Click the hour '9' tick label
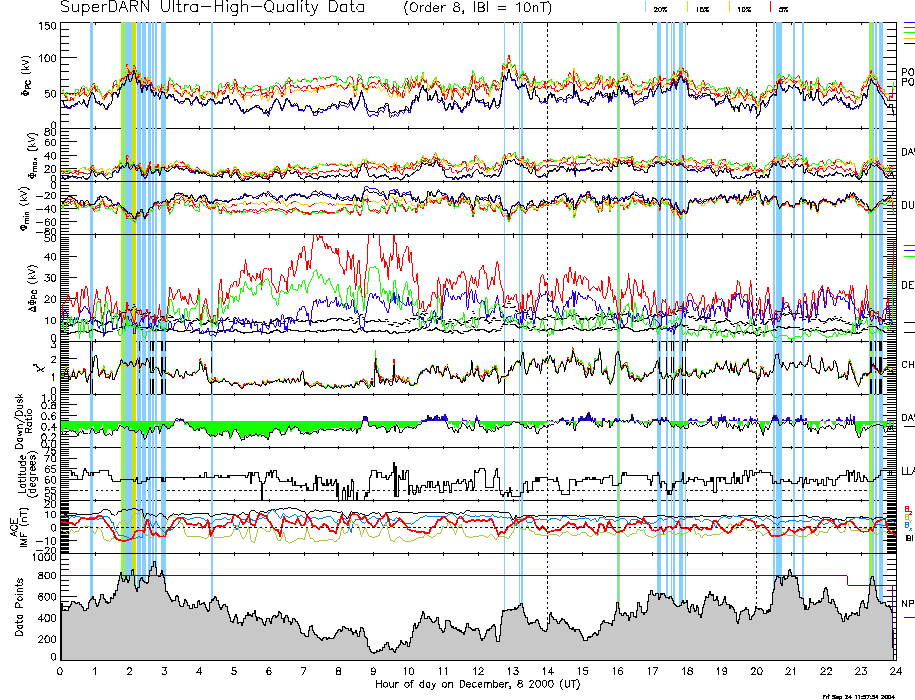 (373, 671)
